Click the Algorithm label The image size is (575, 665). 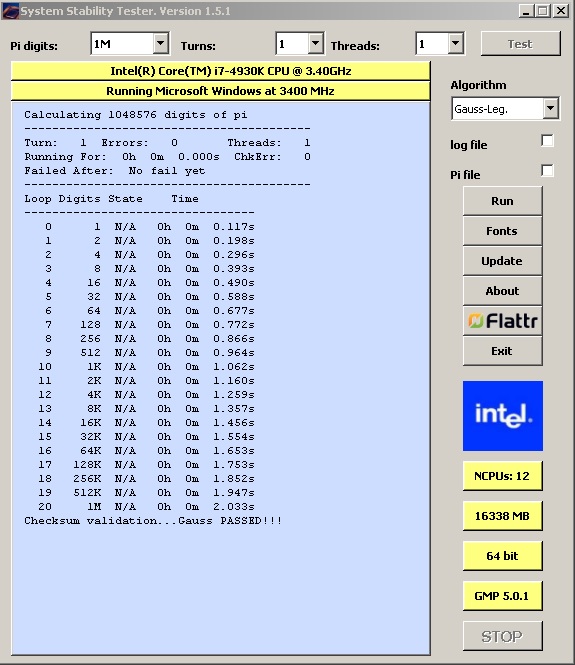pos(478,85)
